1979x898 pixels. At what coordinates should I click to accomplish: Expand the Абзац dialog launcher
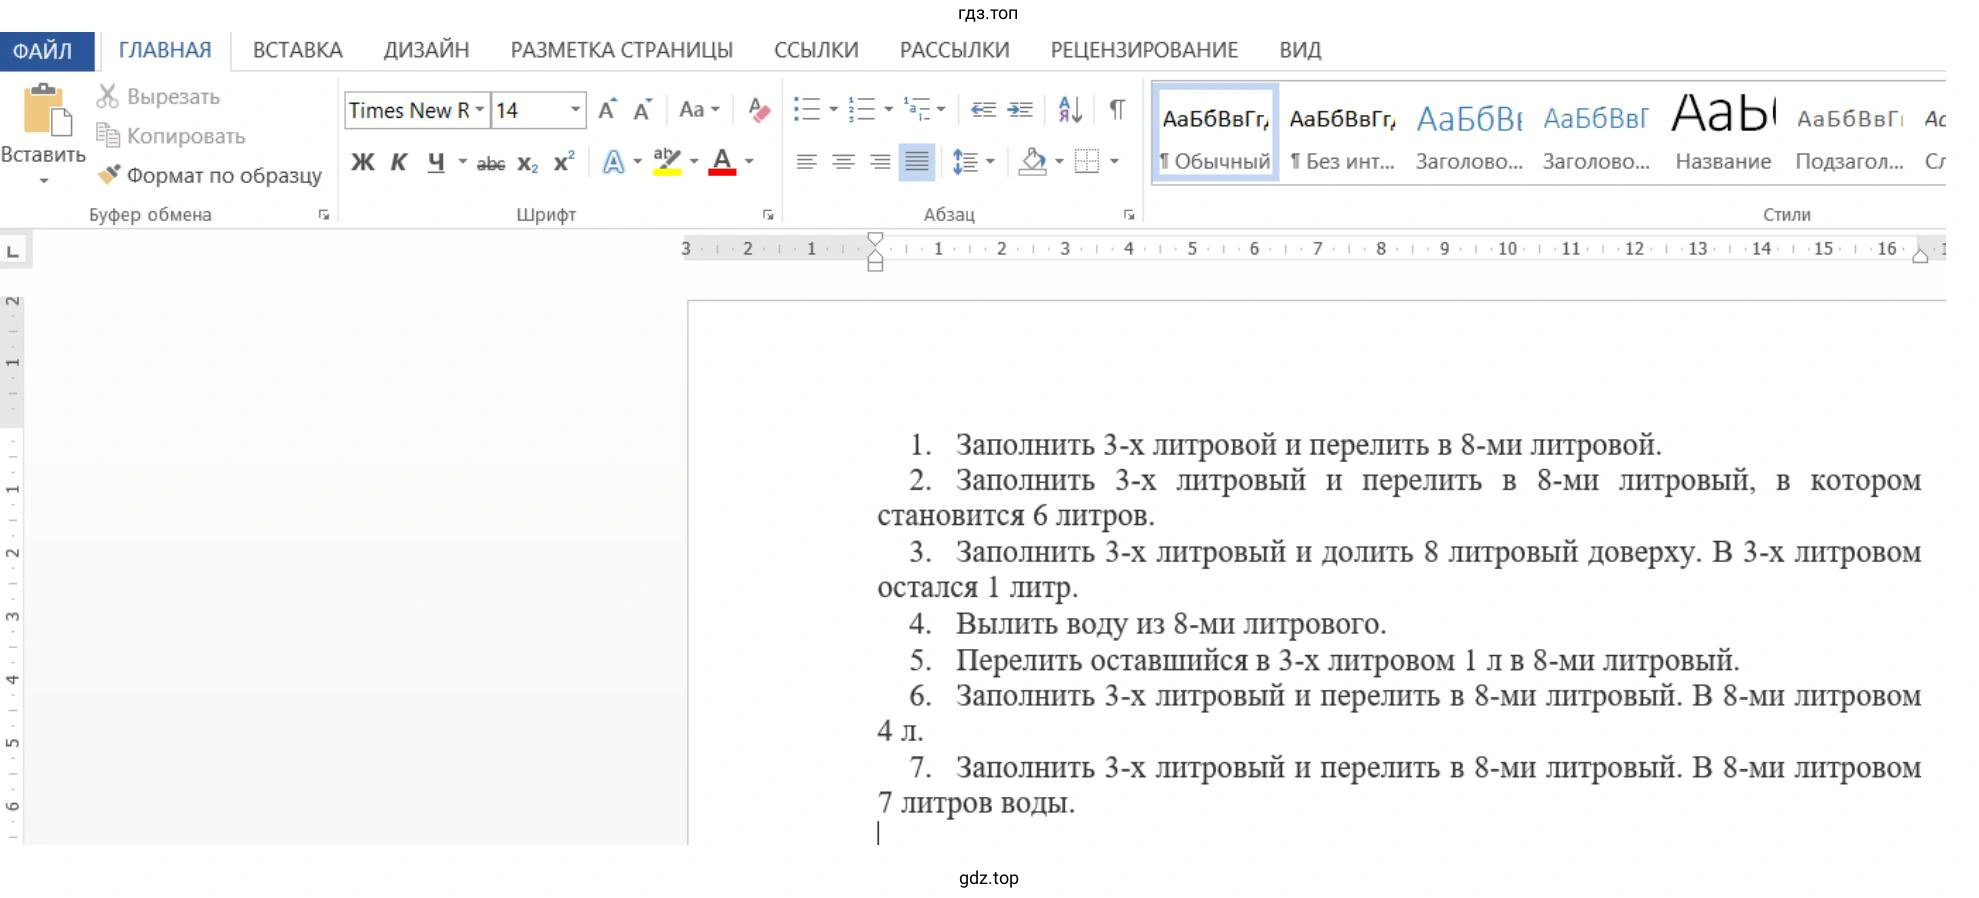point(1129,215)
